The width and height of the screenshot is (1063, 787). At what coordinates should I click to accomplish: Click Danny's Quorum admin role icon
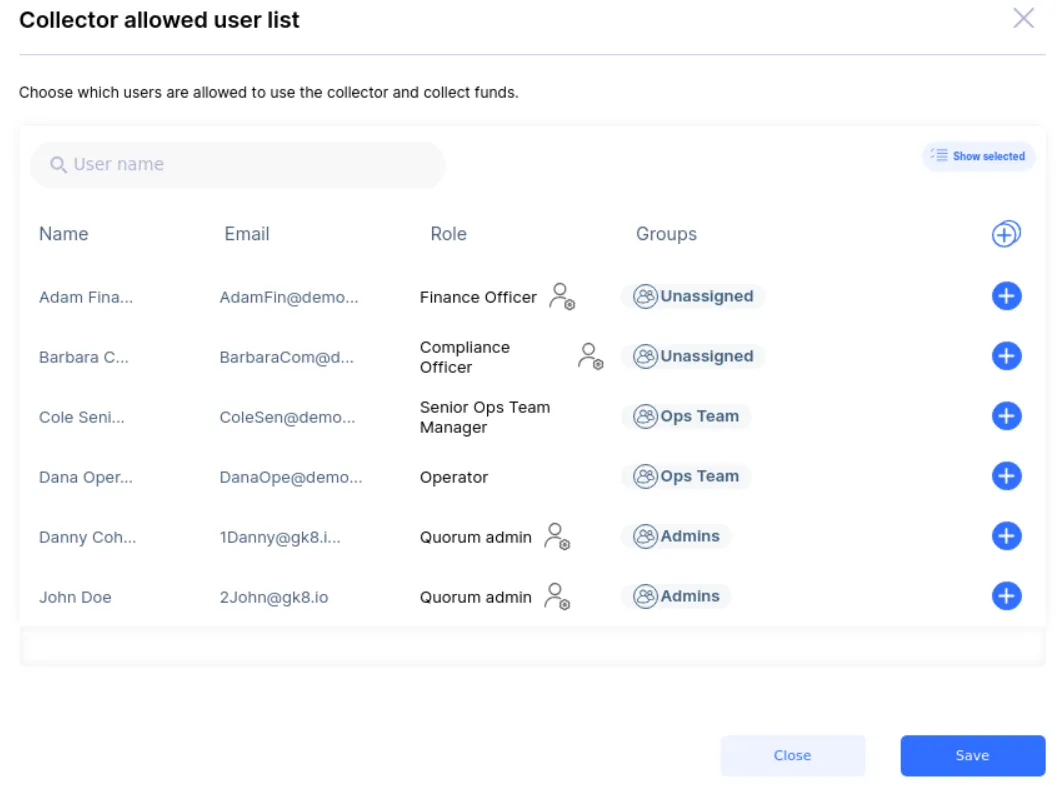(557, 537)
